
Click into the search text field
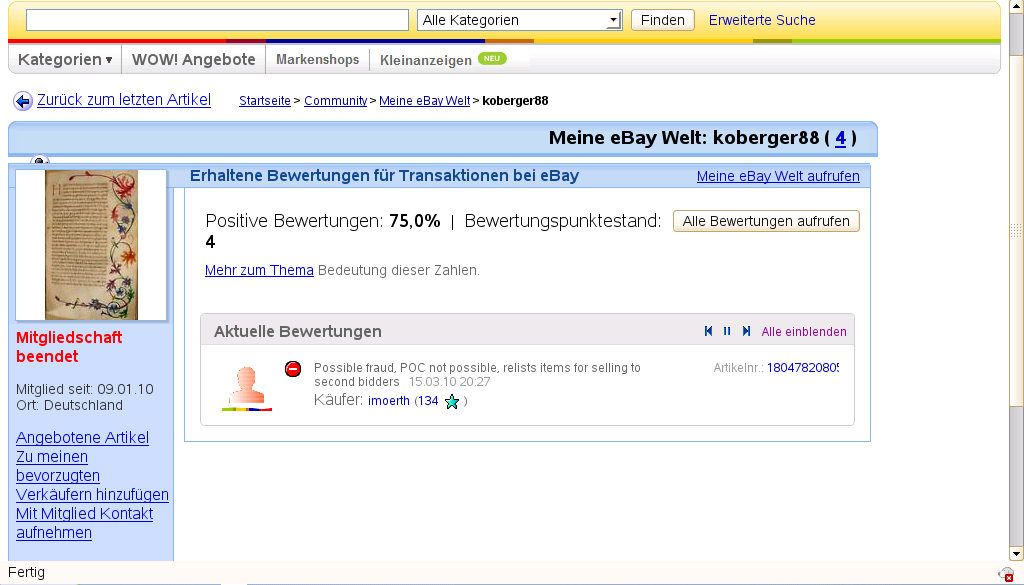217,20
